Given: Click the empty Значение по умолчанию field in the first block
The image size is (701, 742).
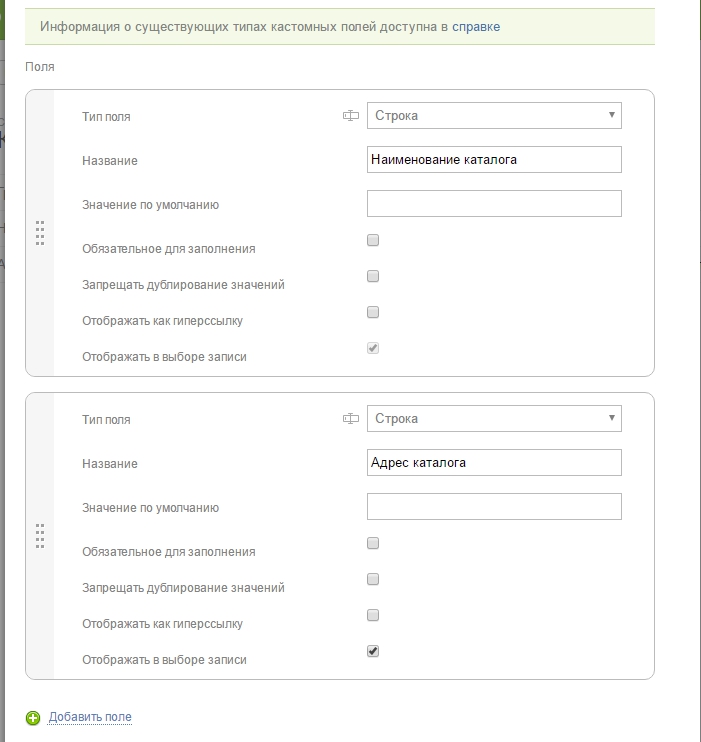Looking at the screenshot, I should click(x=494, y=204).
